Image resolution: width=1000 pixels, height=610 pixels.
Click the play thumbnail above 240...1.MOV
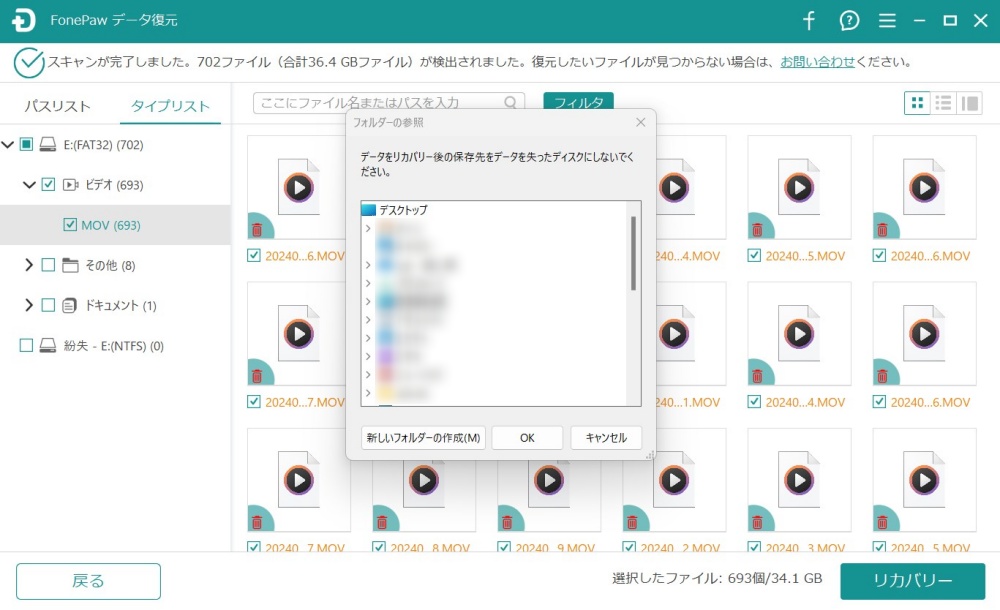(x=674, y=334)
